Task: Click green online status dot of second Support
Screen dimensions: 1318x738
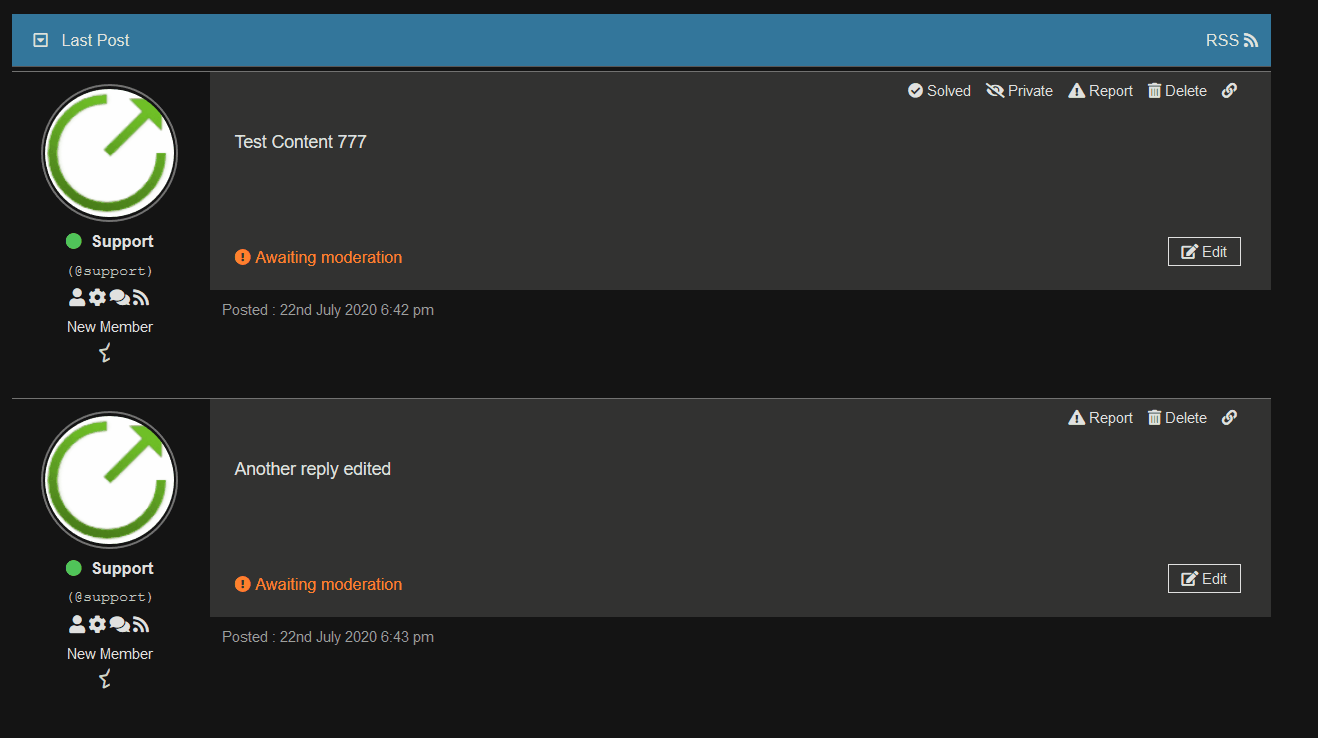Action: tap(73, 568)
